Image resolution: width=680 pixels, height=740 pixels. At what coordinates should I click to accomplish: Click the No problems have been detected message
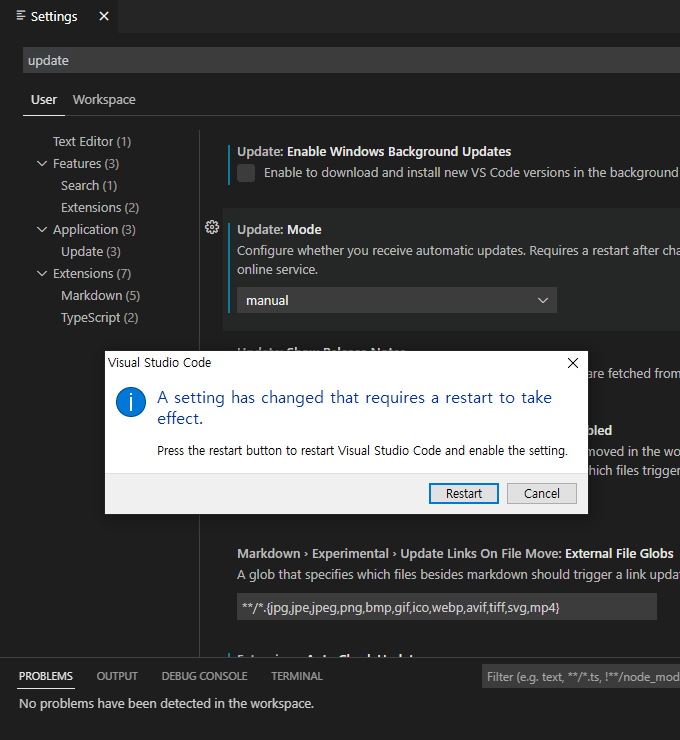click(x=167, y=703)
